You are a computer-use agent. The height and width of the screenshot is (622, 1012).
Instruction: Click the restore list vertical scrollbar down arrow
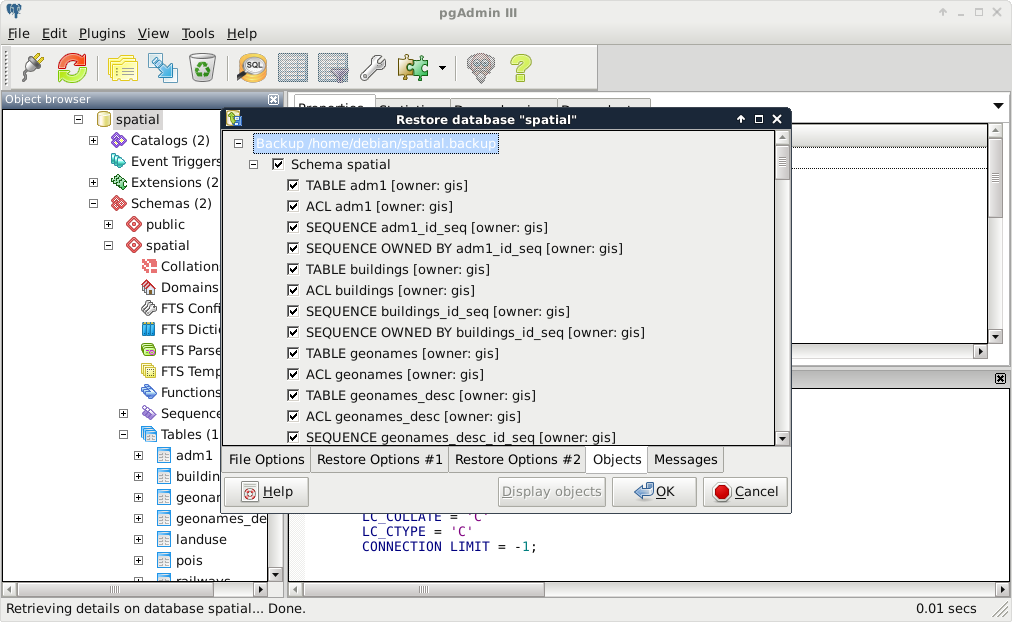(782, 438)
